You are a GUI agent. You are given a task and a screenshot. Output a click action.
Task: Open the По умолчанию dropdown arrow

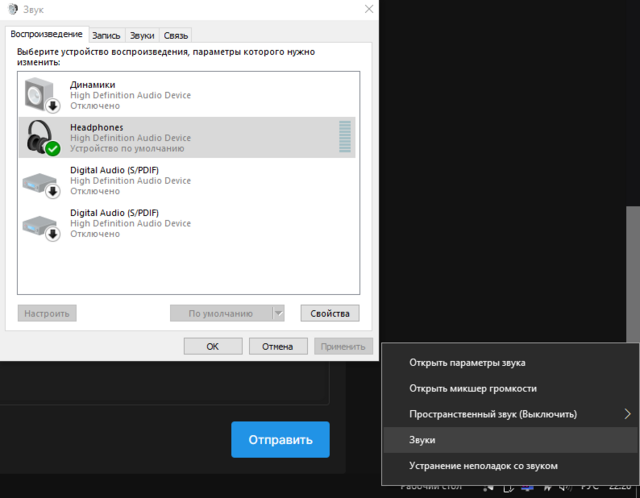tap(278, 313)
